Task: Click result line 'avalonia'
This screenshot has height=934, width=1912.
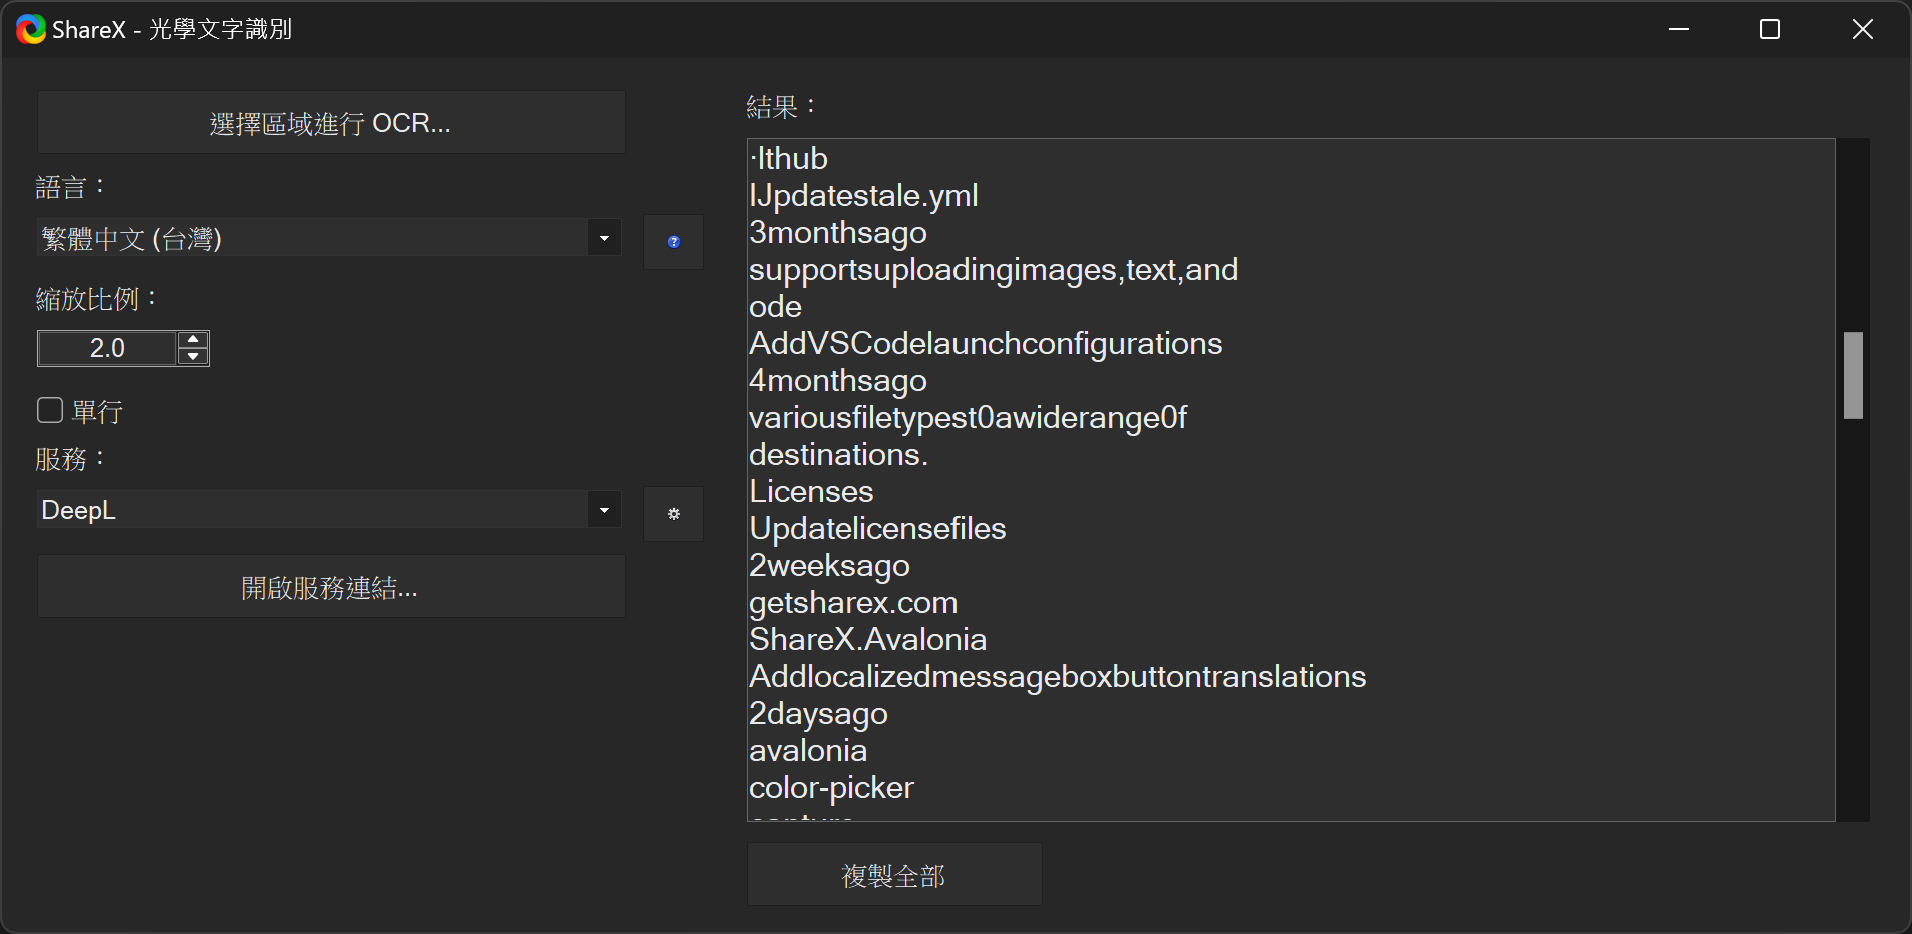Action: 808,750
